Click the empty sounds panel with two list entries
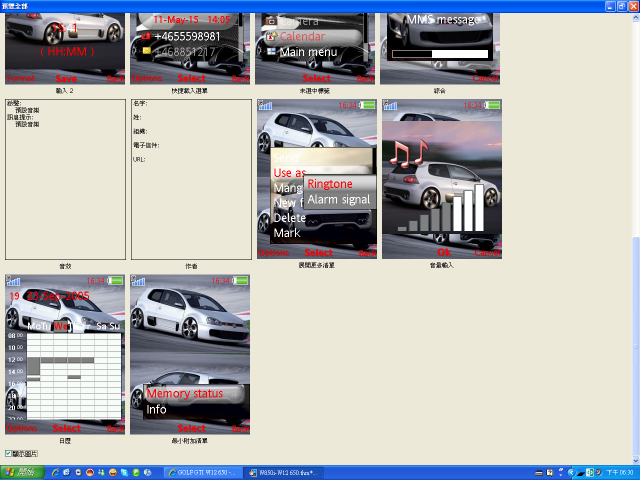This screenshot has width=640, height=480. tap(65, 179)
